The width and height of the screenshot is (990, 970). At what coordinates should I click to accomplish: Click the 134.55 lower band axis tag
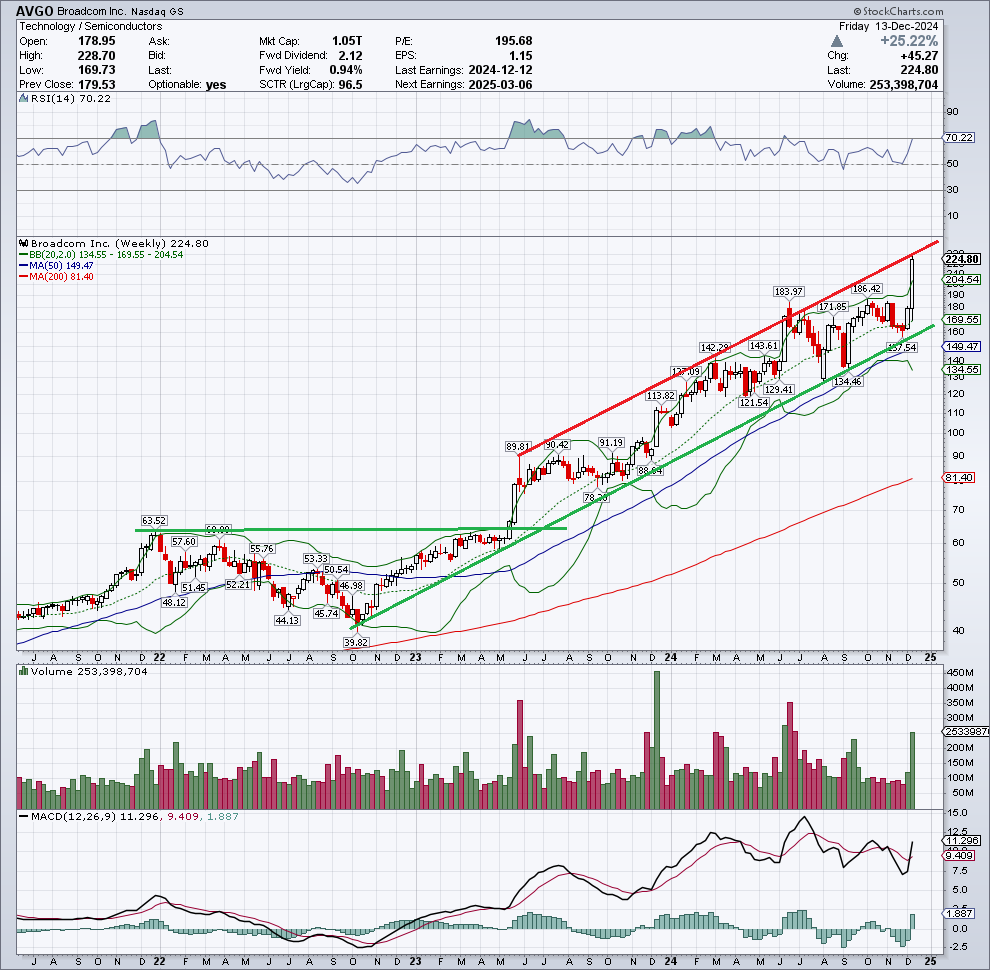click(x=962, y=369)
